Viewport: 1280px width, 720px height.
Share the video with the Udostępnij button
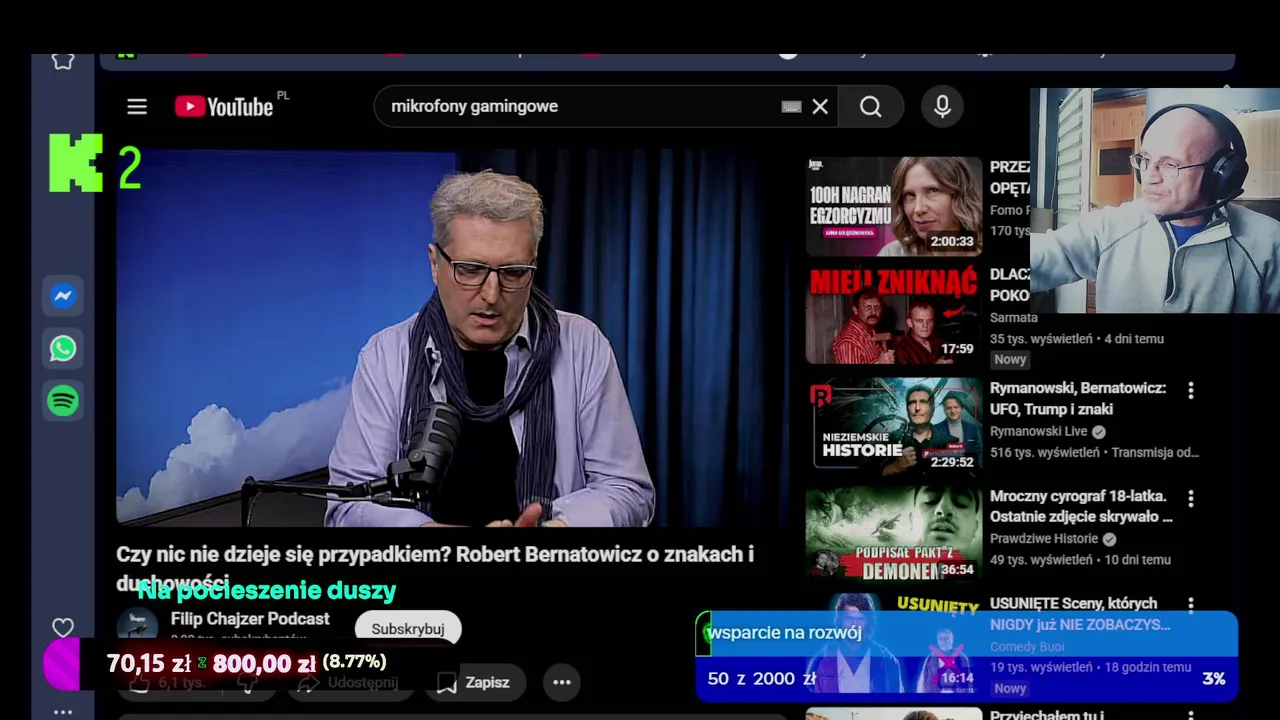coord(349,682)
